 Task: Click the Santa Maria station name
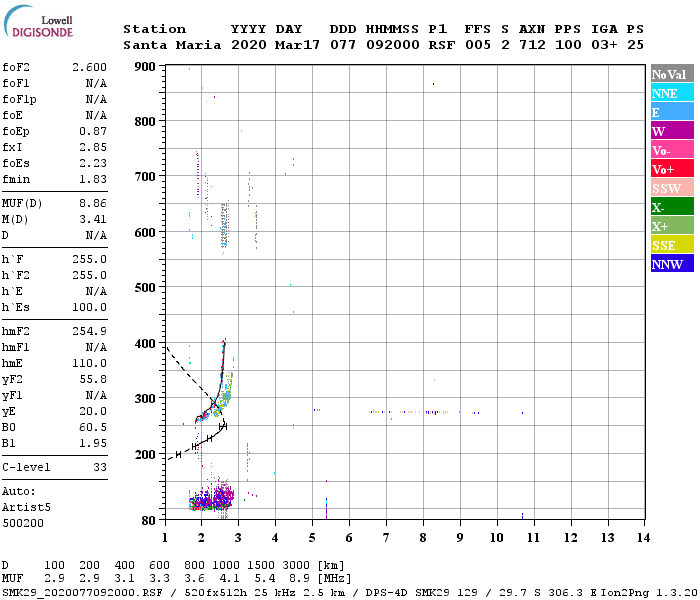pos(172,45)
